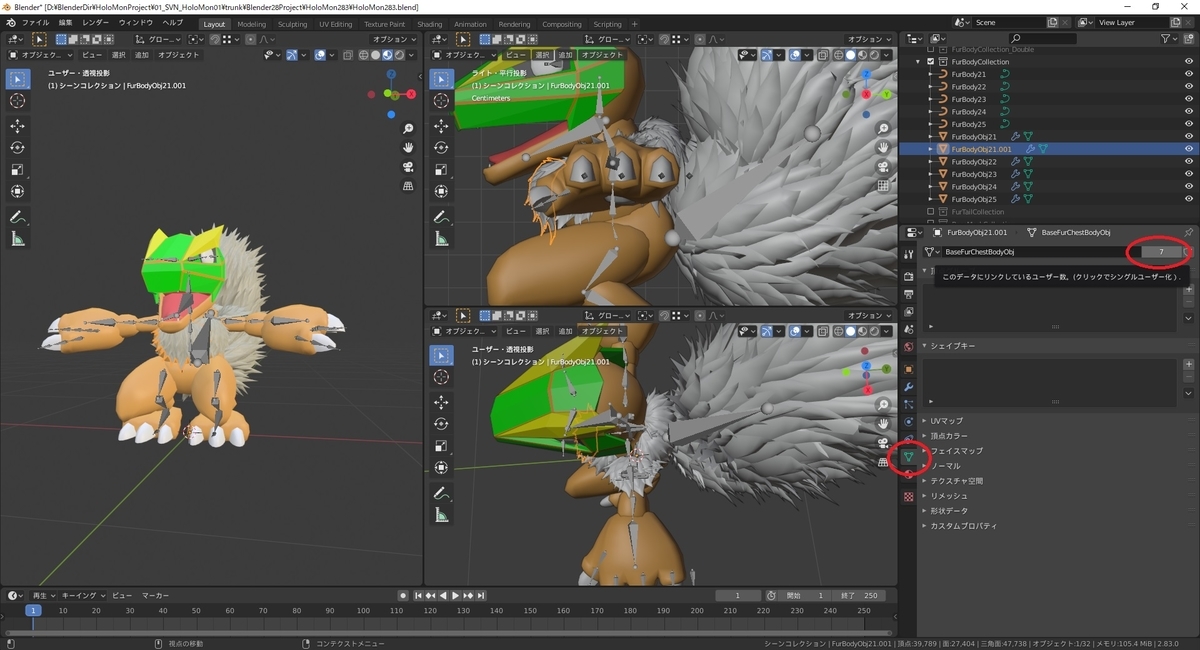Open object mode dropdown in left viewport

pos(41,55)
